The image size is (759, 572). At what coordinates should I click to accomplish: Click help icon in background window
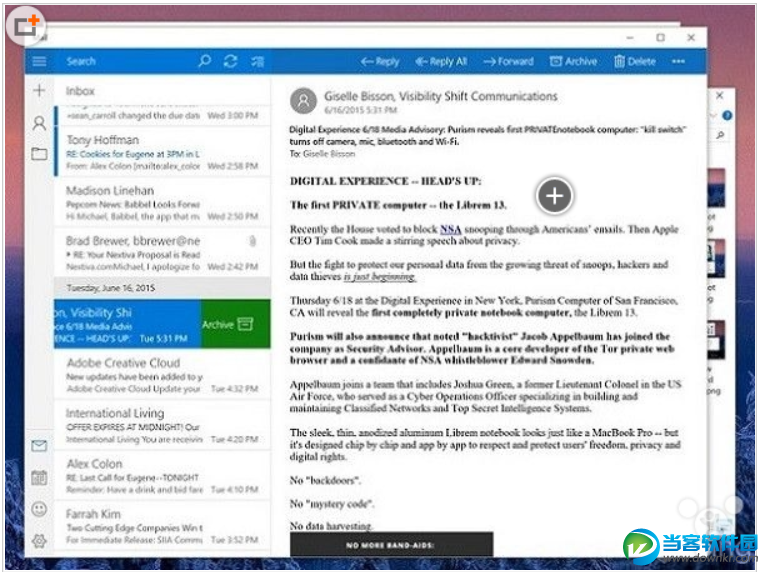[x=727, y=115]
